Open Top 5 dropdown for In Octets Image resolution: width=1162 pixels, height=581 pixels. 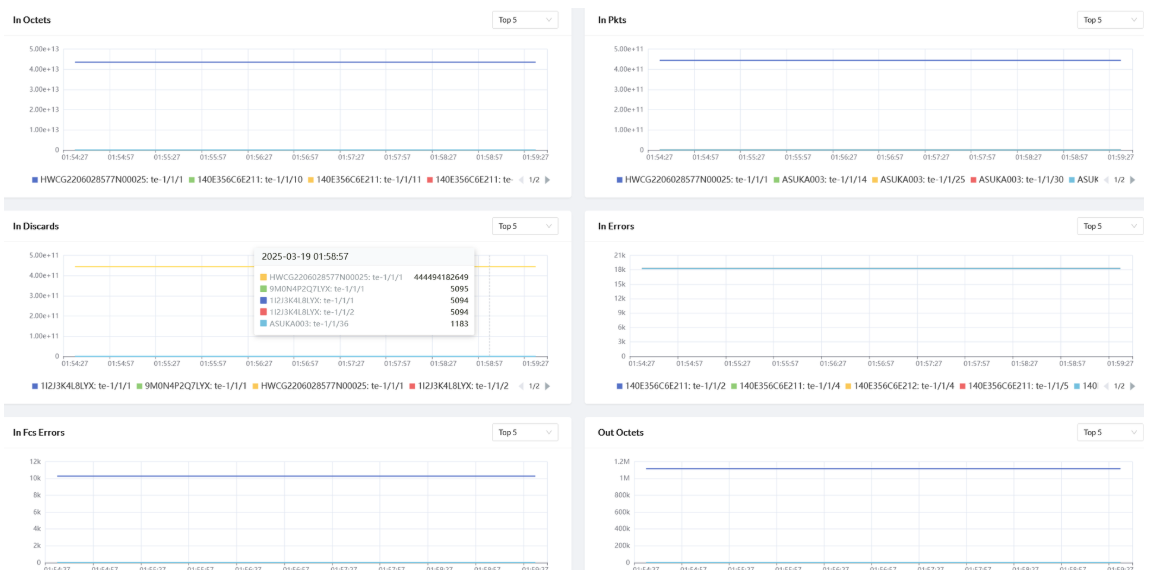tap(525, 20)
